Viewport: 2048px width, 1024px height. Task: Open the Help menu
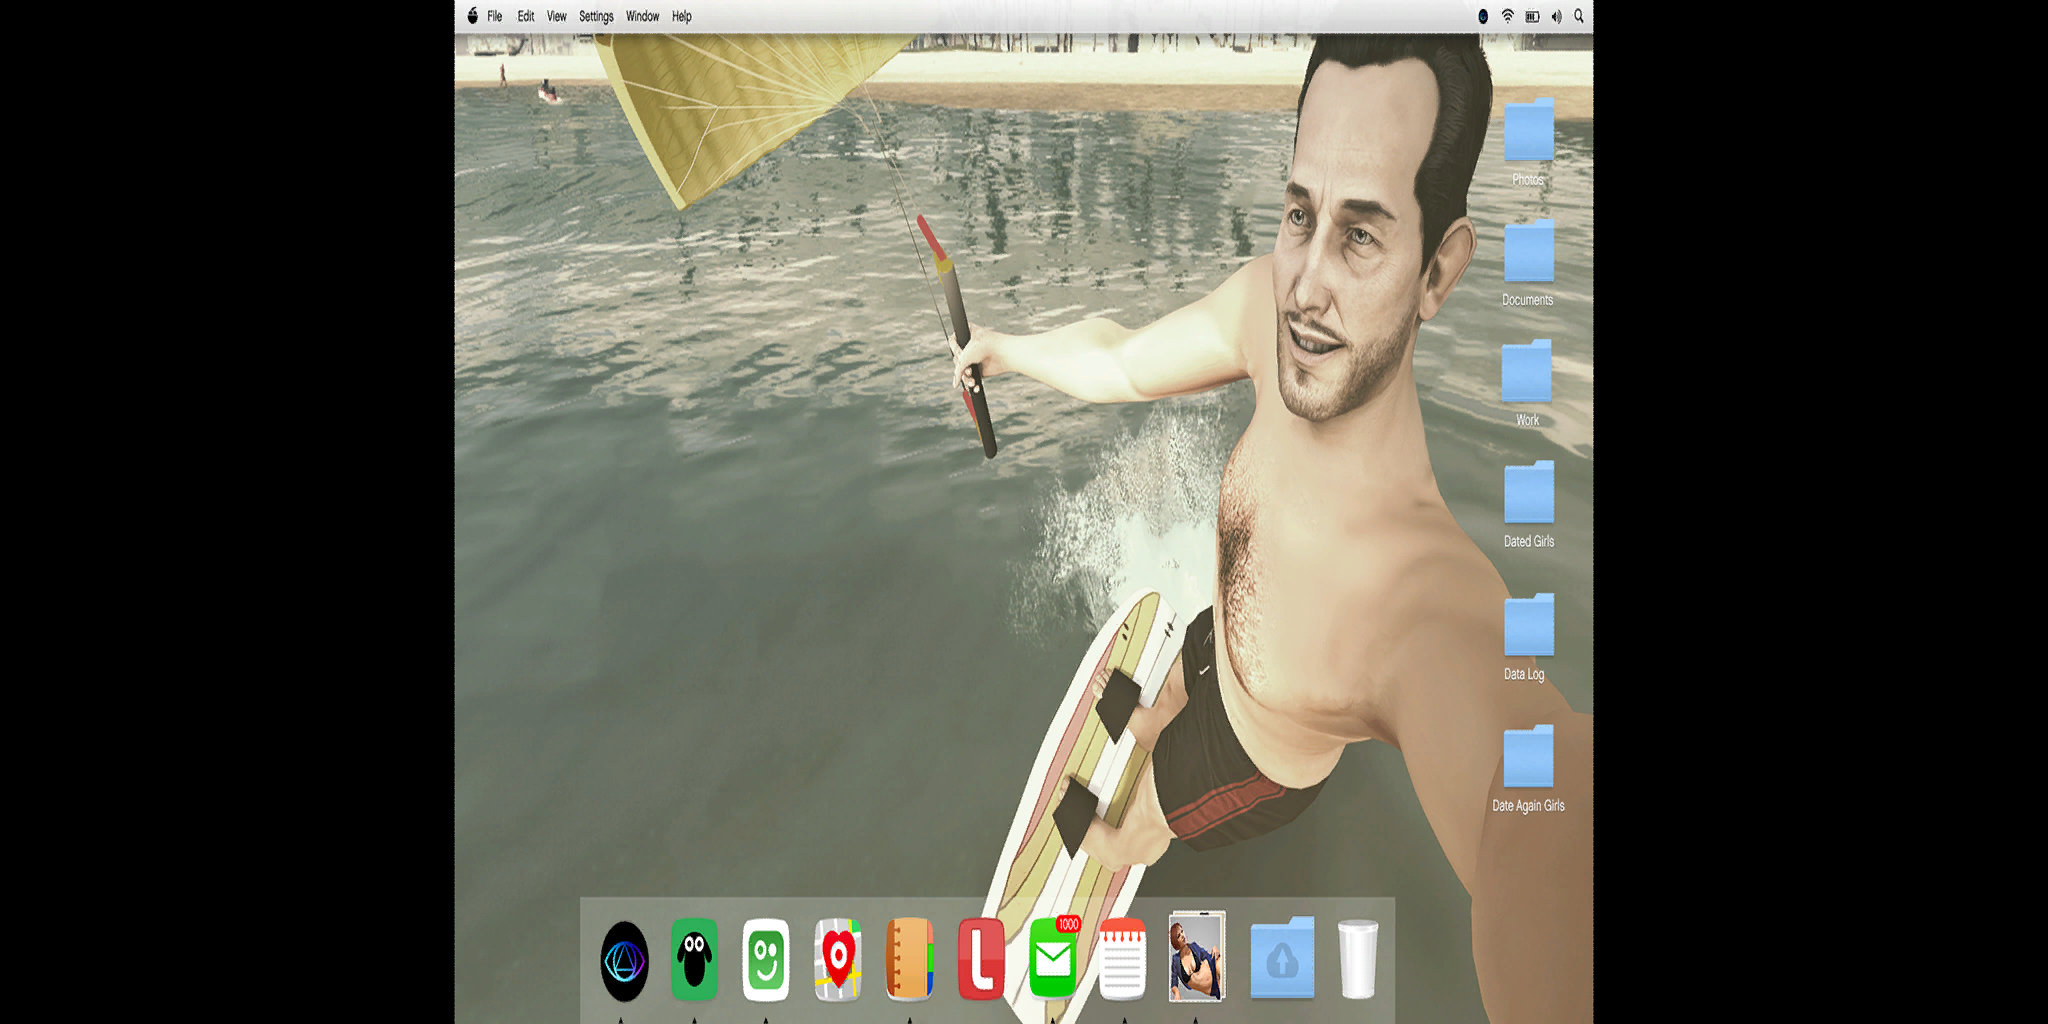(681, 16)
